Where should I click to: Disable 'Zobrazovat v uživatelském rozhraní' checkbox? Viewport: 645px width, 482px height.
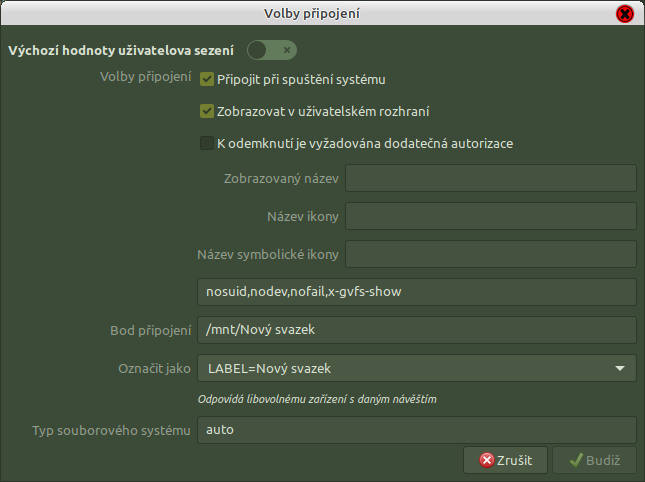(x=207, y=111)
